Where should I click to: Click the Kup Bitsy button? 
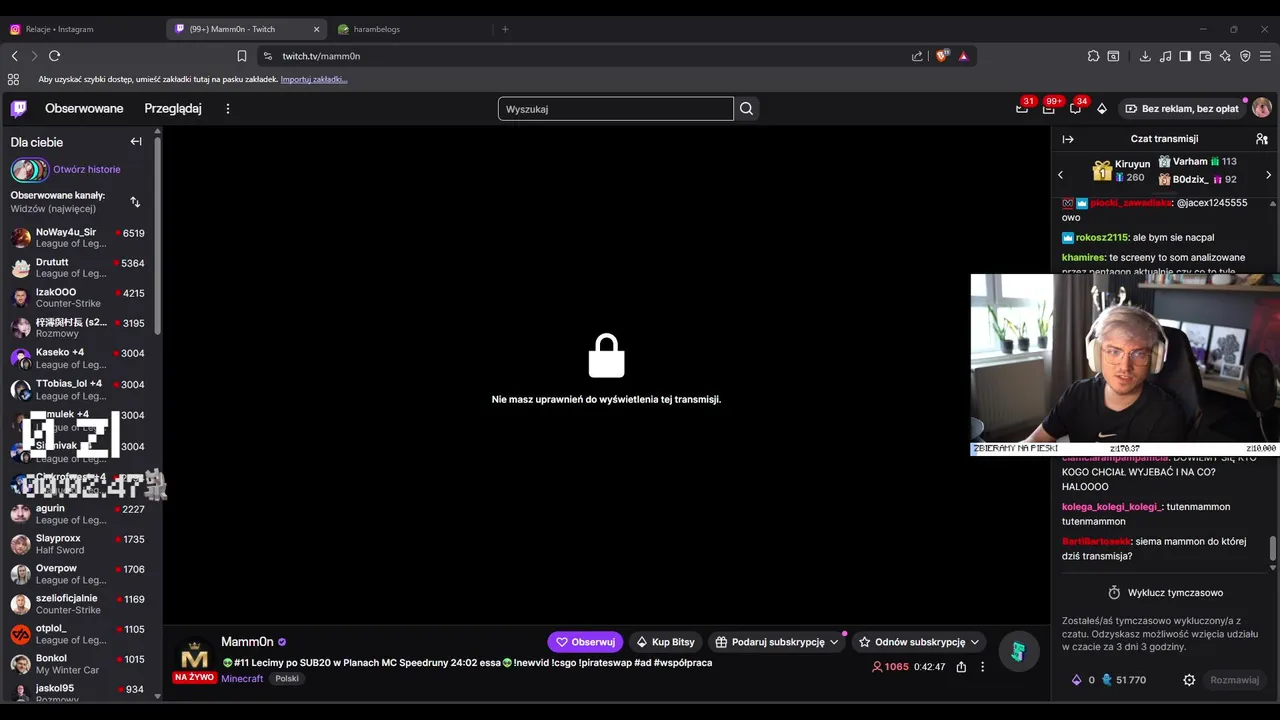point(665,642)
